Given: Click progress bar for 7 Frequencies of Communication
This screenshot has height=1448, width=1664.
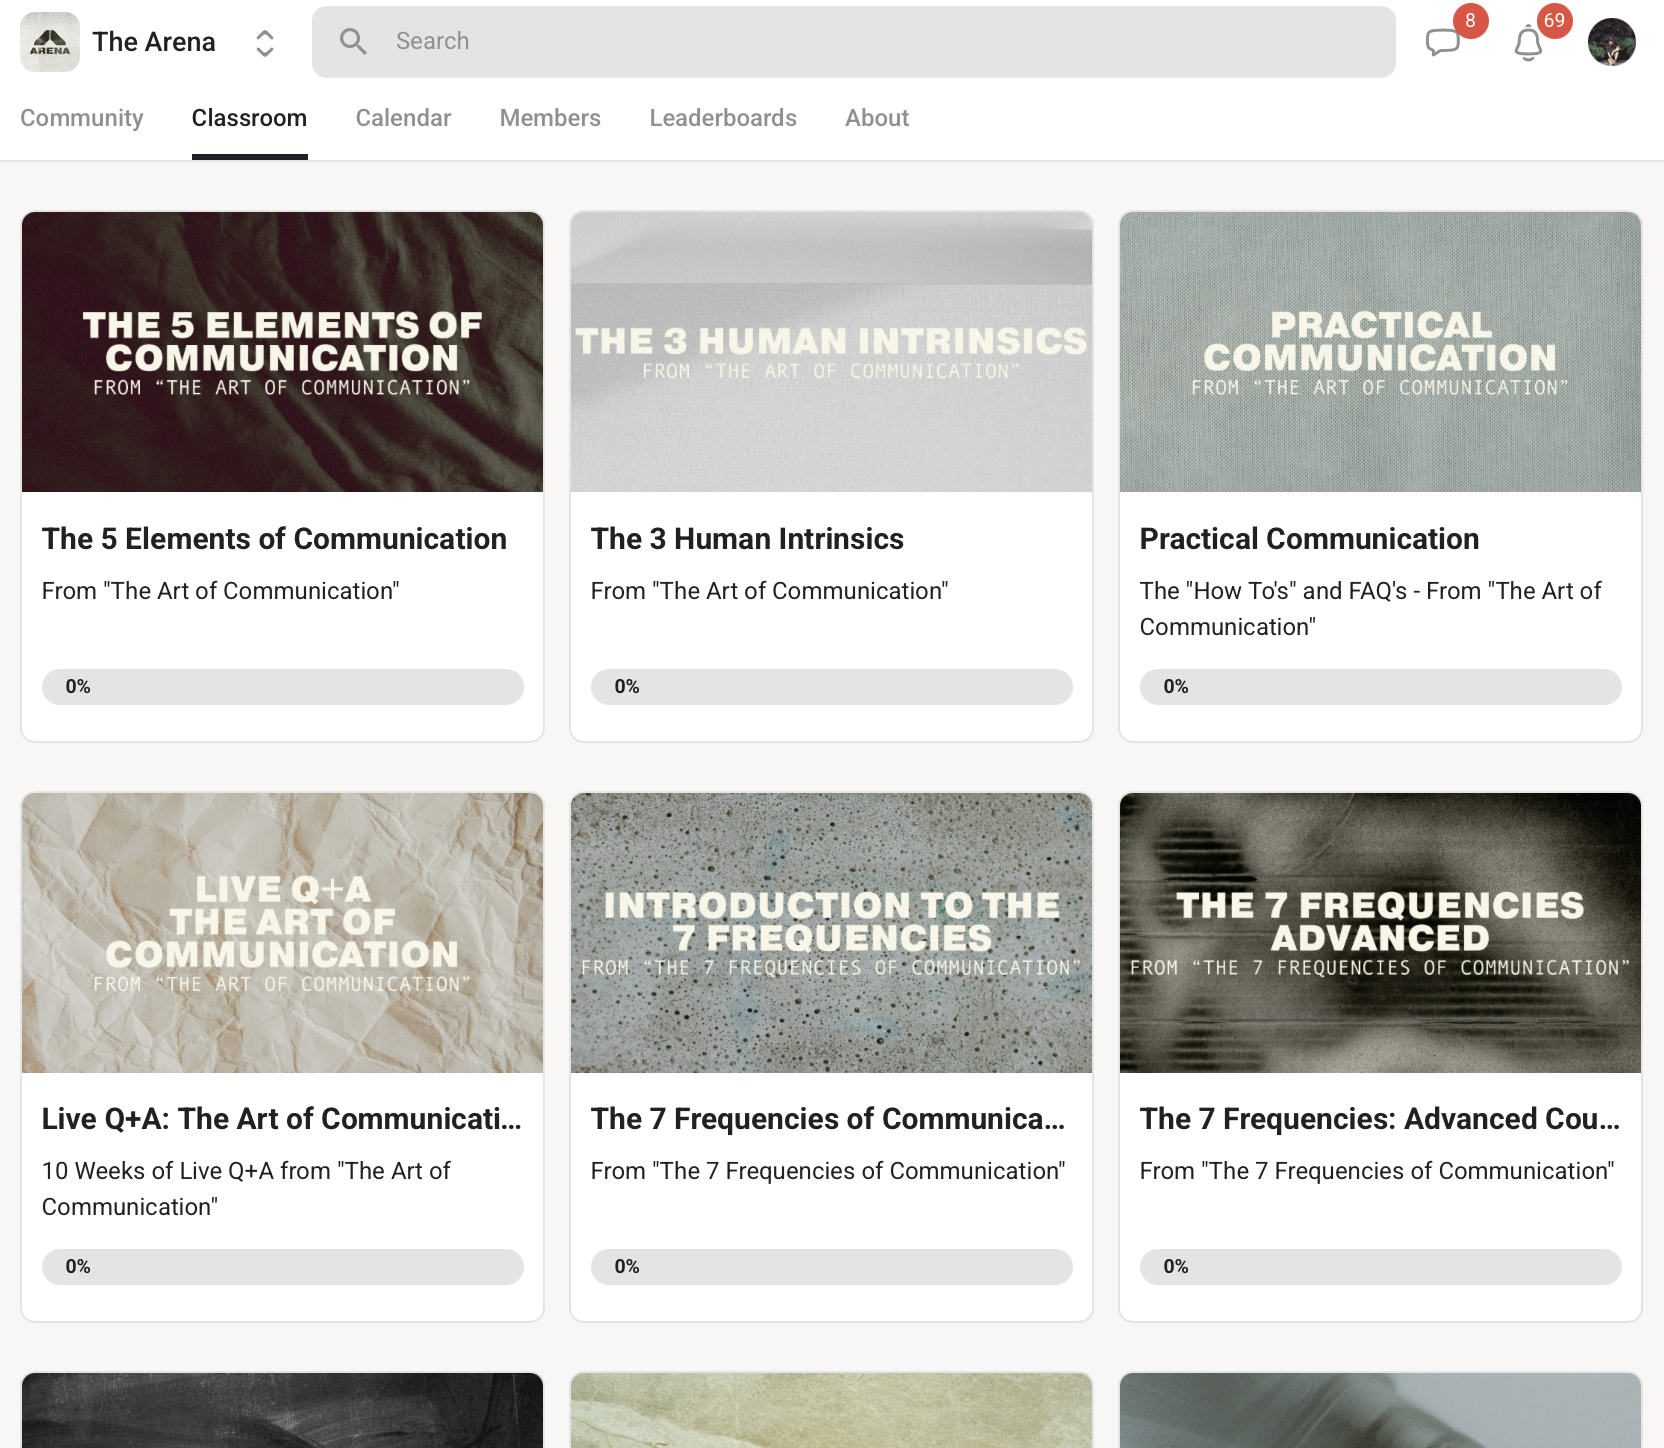Looking at the screenshot, I should [831, 1267].
